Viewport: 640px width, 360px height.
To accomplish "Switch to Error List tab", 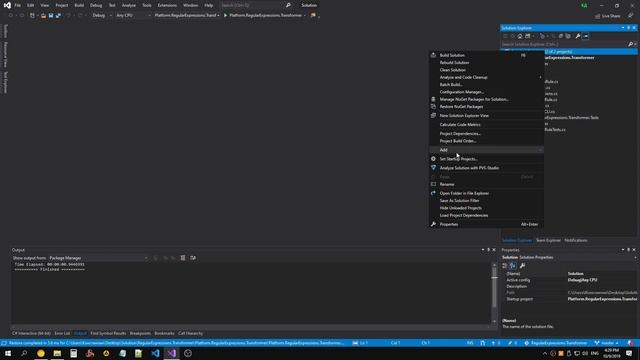I will pyautogui.click(x=62, y=333).
